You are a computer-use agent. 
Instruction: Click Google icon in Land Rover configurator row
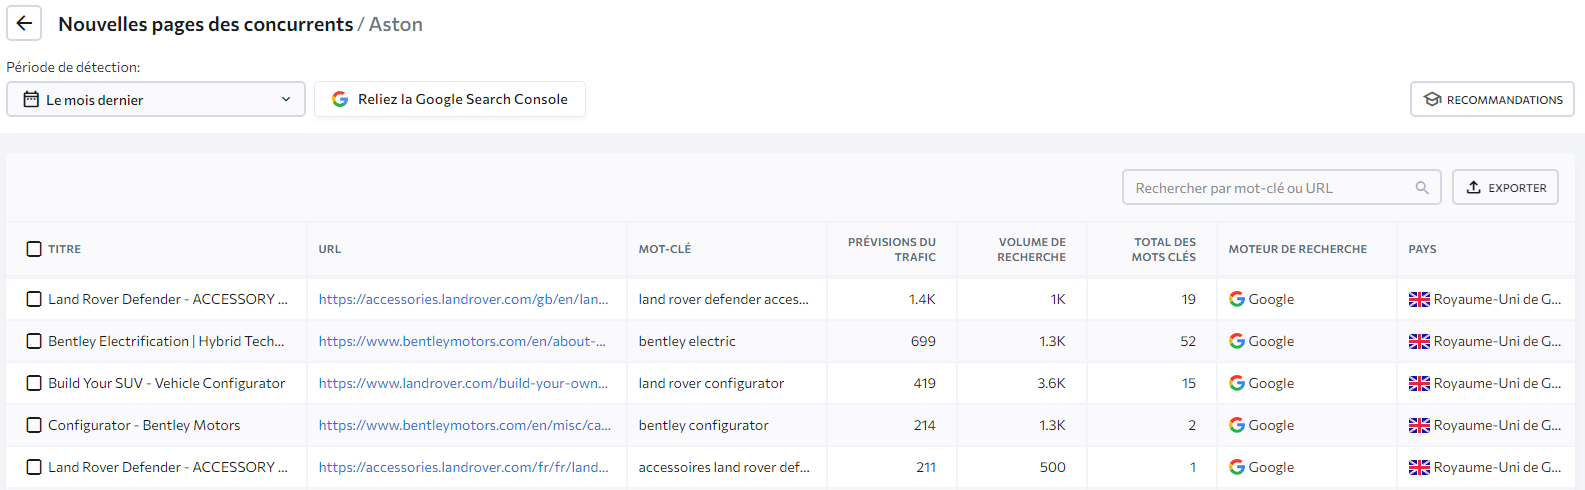tap(1237, 383)
